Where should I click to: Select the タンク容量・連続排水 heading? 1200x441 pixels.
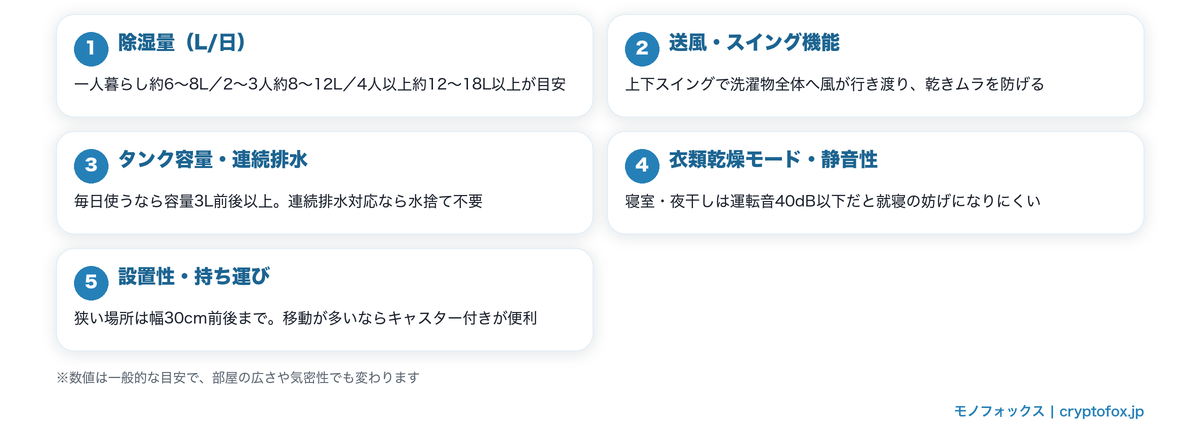point(219,159)
